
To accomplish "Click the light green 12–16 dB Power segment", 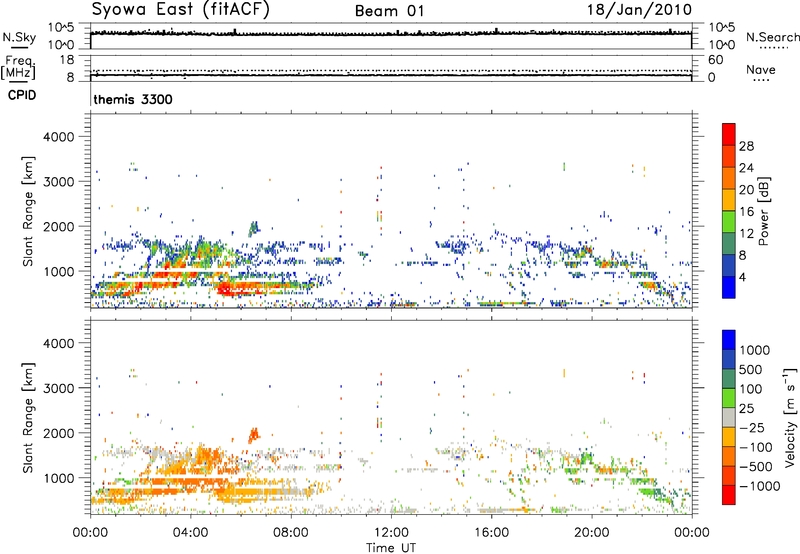I will 729,222.
